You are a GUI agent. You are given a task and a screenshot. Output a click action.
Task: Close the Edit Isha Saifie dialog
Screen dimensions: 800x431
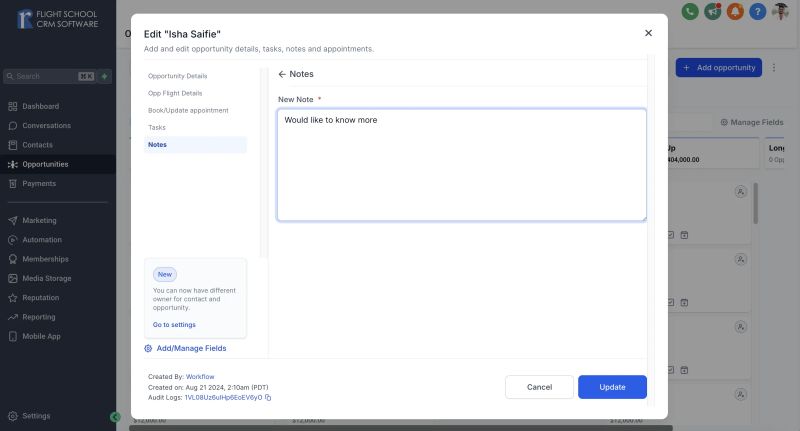click(x=648, y=33)
